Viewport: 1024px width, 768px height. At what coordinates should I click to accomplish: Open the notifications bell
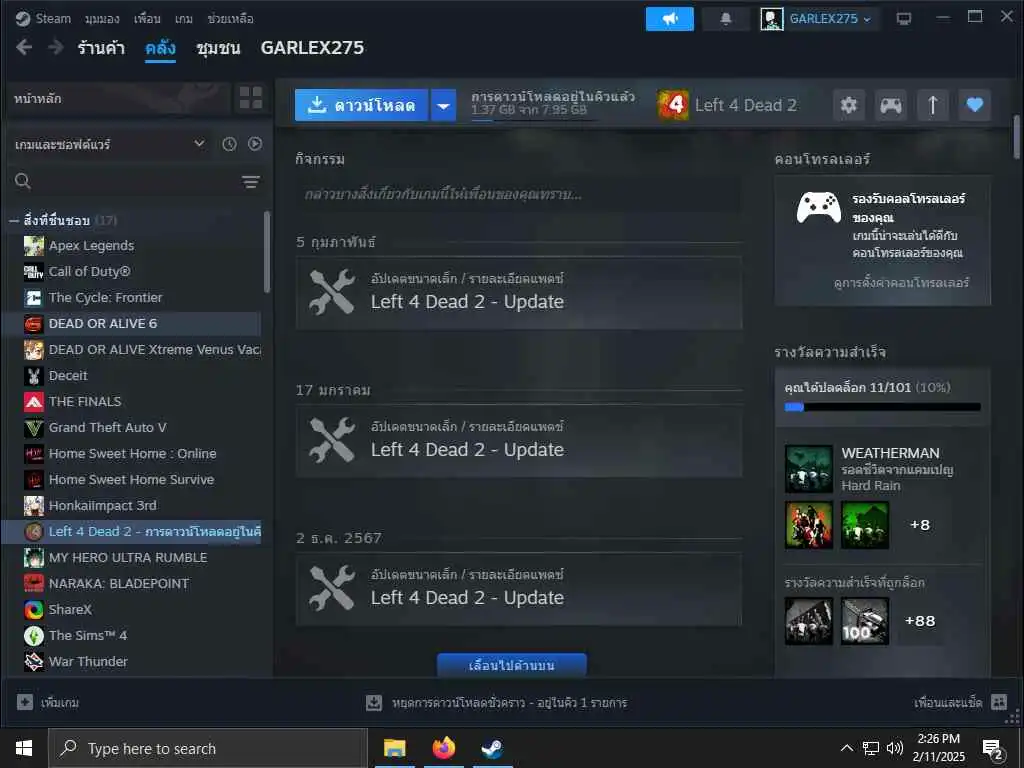[x=726, y=19]
